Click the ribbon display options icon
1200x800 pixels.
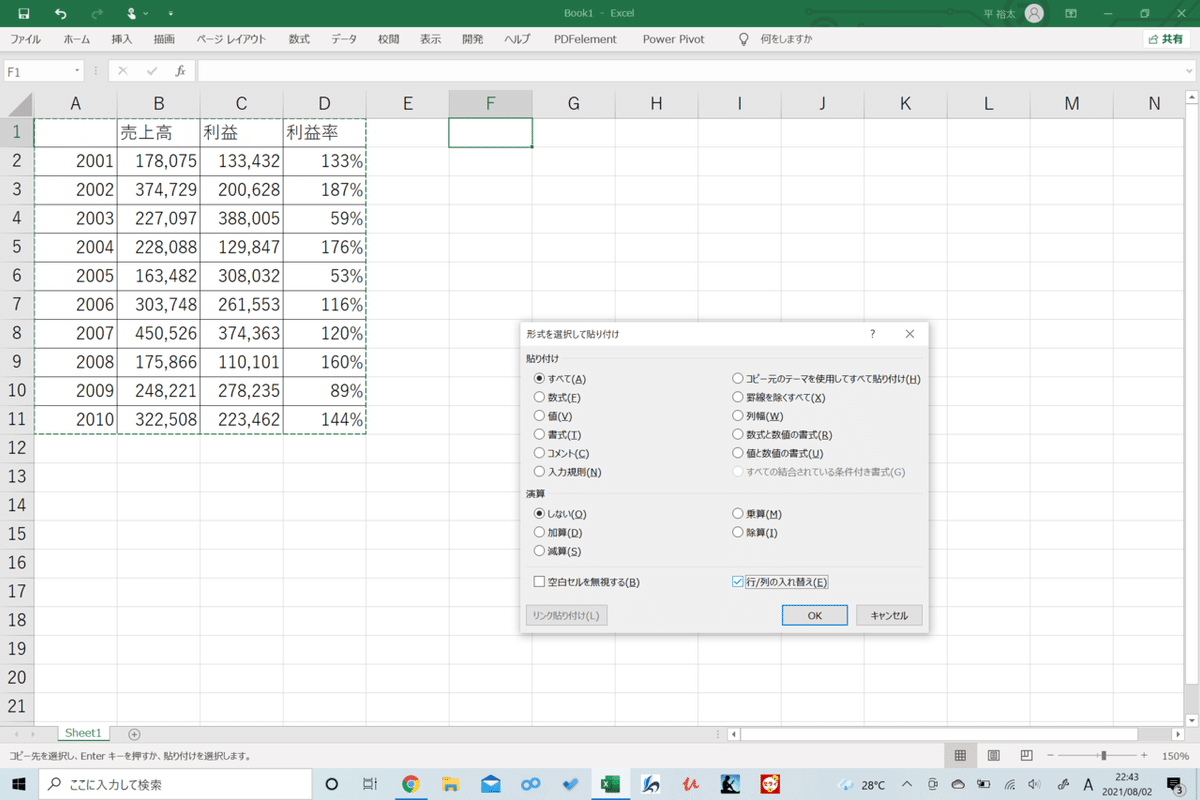[1071, 13]
